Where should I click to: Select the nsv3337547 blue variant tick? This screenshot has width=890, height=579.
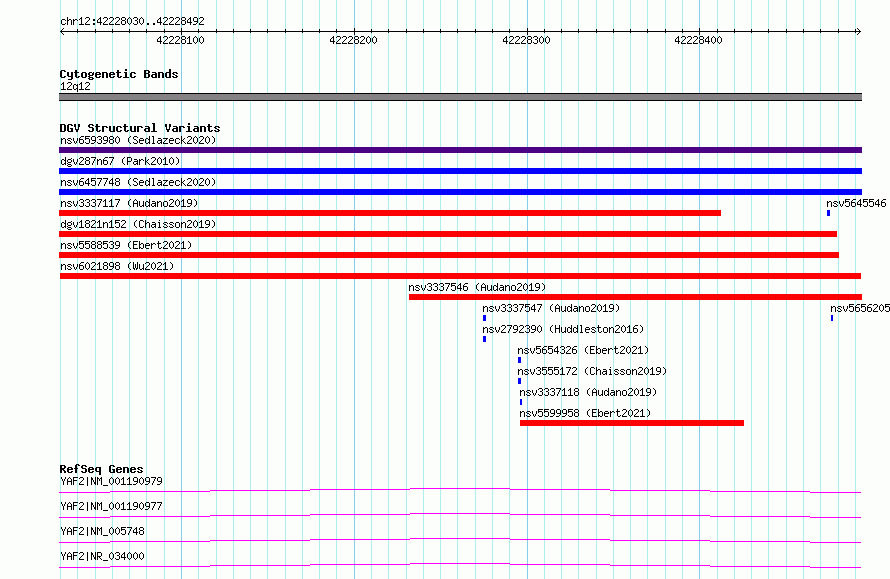click(x=484, y=318)
